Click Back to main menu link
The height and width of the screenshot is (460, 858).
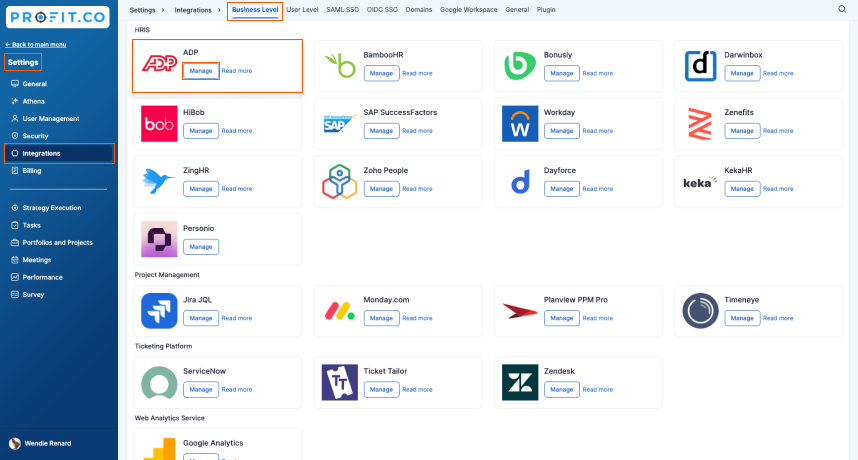36,44
